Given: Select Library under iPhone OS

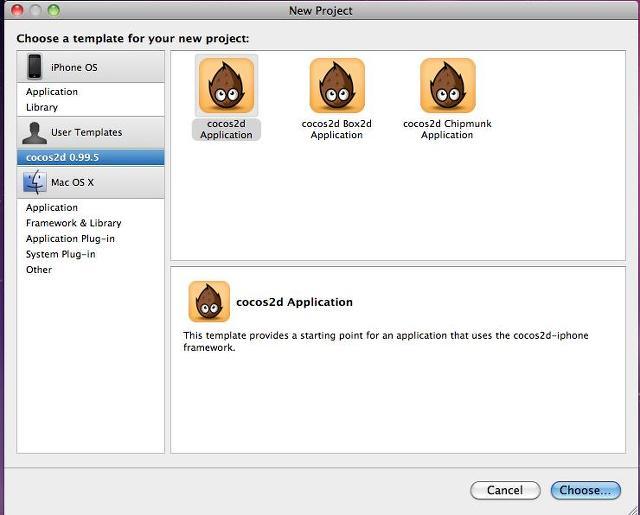Looking at the screenshot, I should [42, 107].
